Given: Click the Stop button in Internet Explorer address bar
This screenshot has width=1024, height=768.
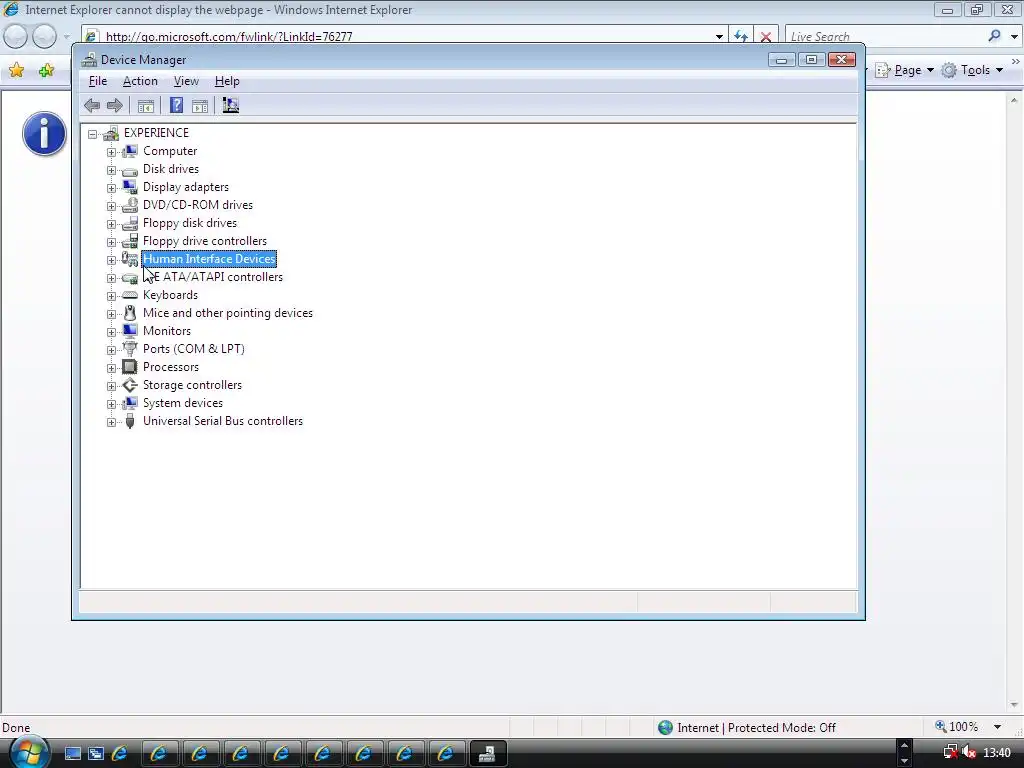Looking at the screenshot, I should click(766, 37).
